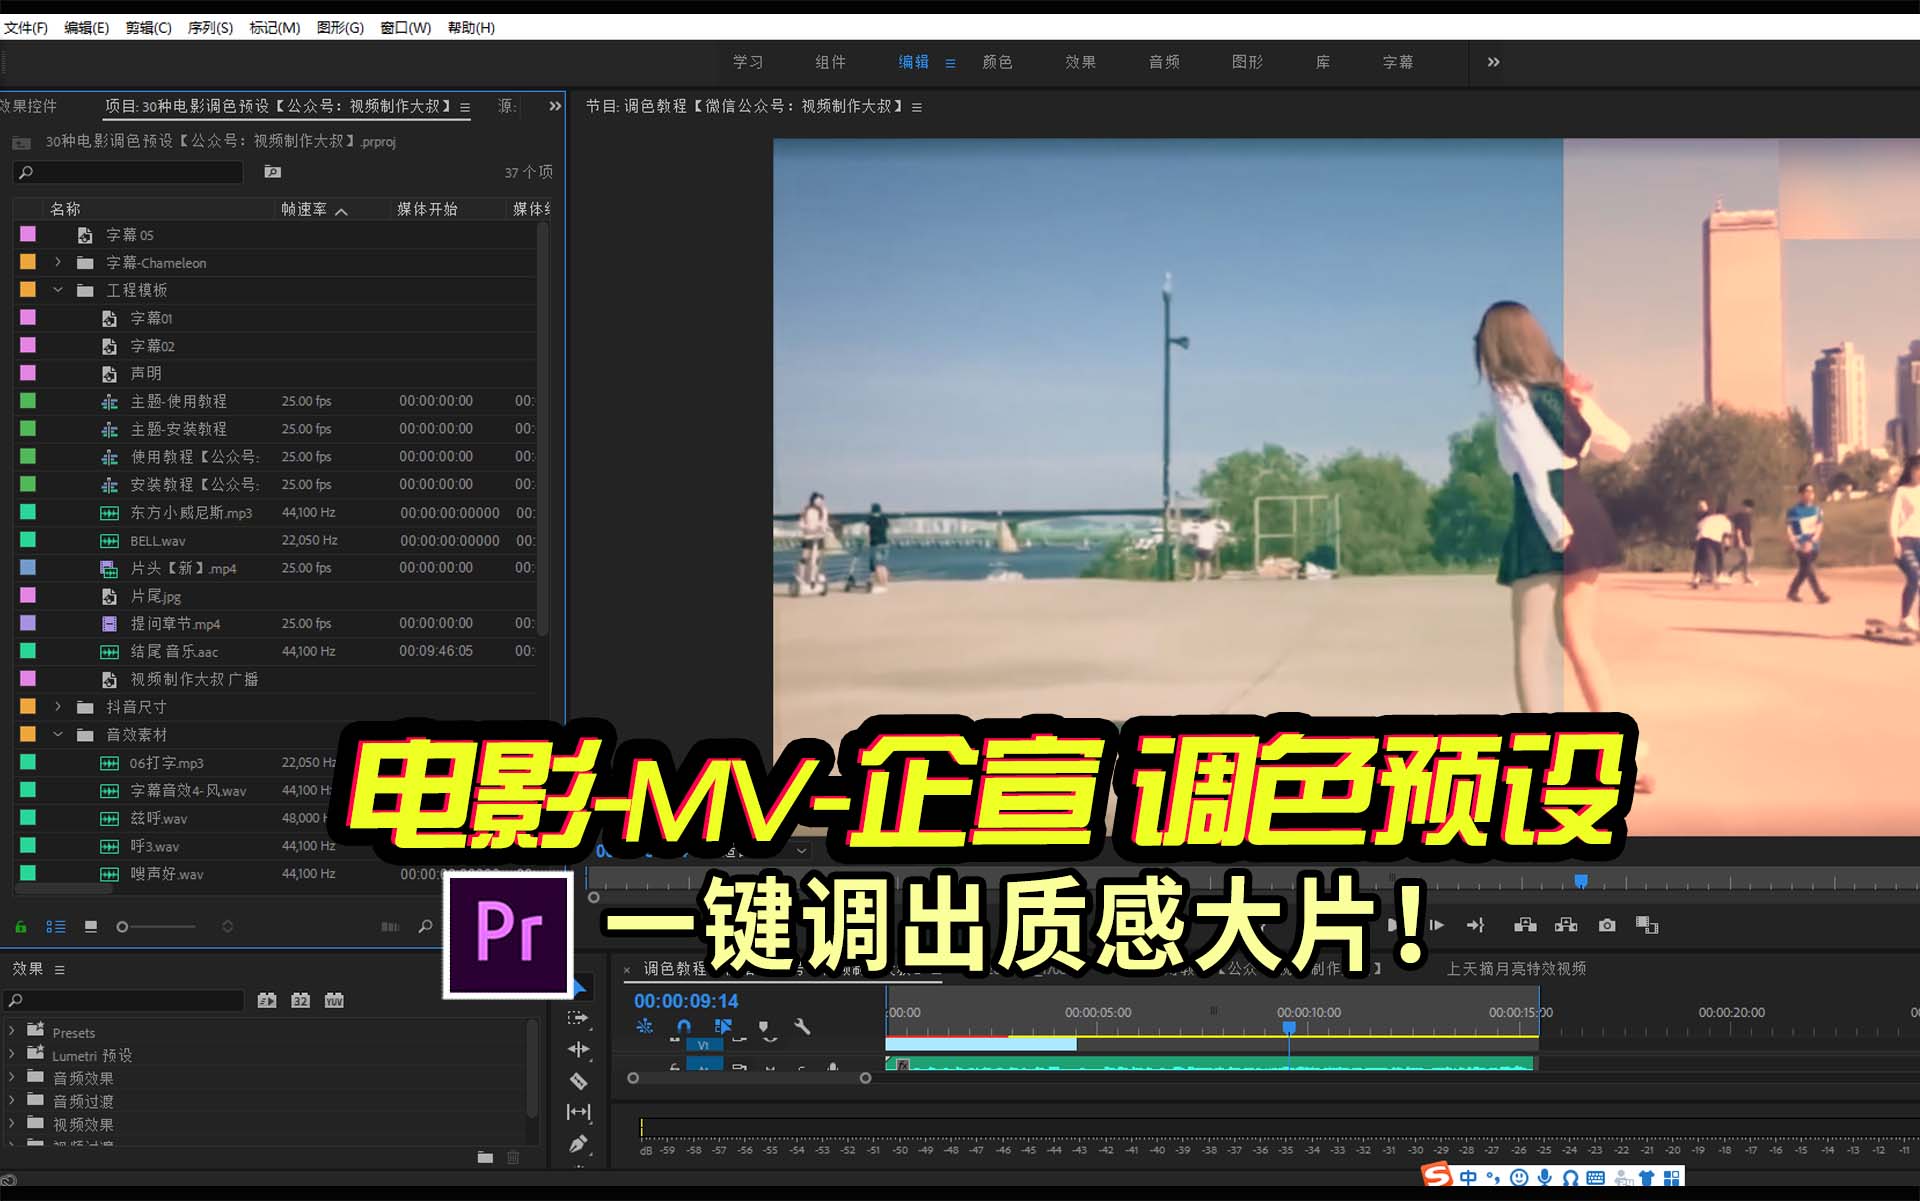Viewport: 1920px width, 1201px height.
Task: Click the Lift button in program monitor
Action: tap(1525, 925)
